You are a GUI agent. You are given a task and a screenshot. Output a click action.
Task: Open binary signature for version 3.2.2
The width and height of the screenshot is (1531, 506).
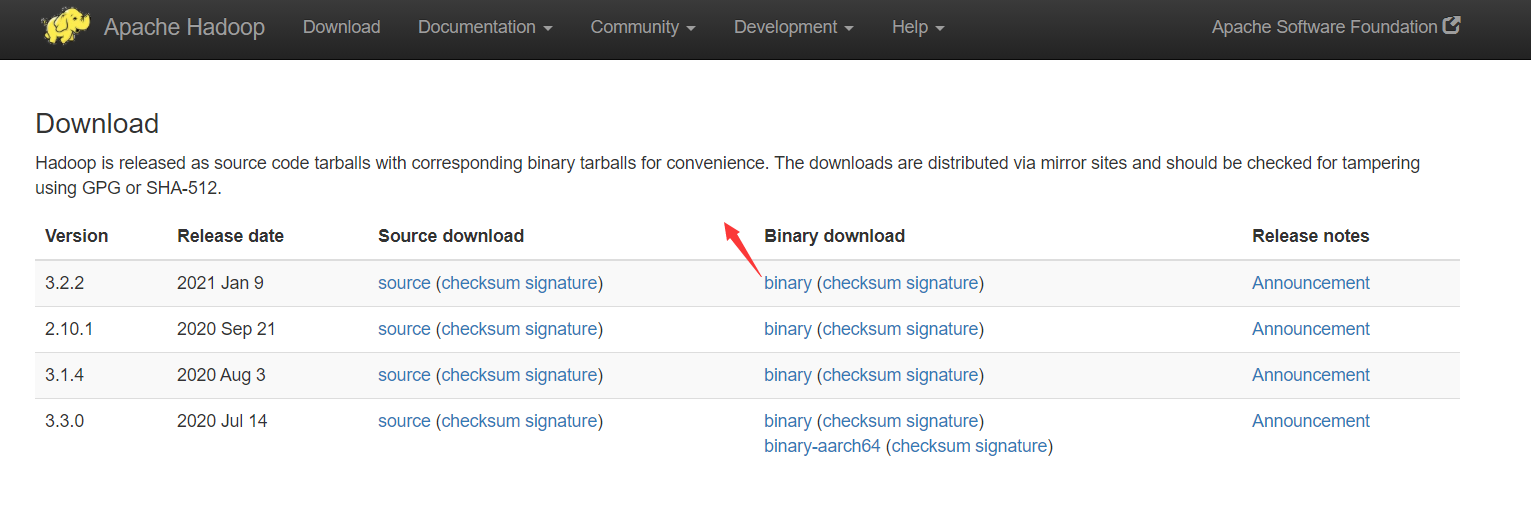942,283
